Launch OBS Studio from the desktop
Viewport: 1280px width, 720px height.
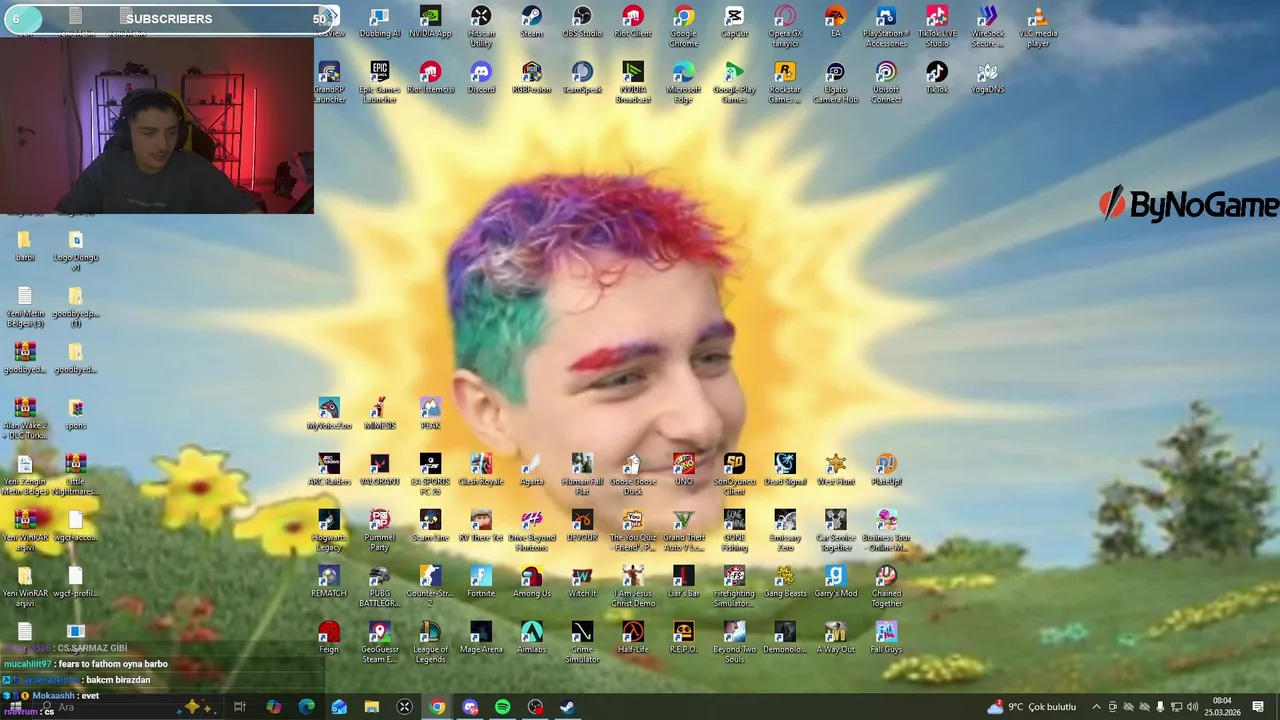point(582,22)
